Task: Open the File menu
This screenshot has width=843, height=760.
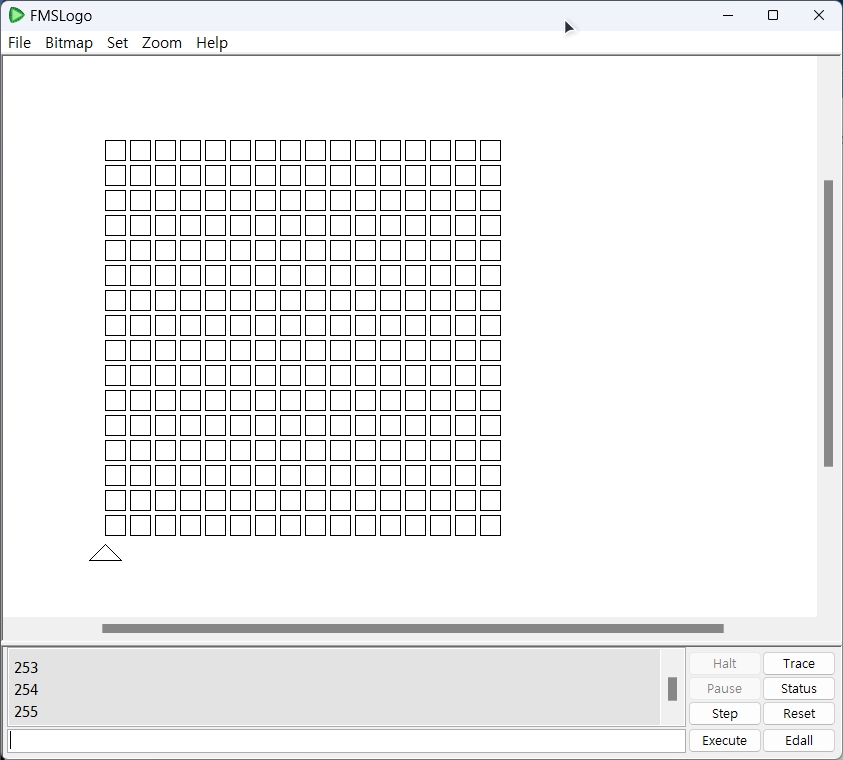Action: (x=19, y=42)
